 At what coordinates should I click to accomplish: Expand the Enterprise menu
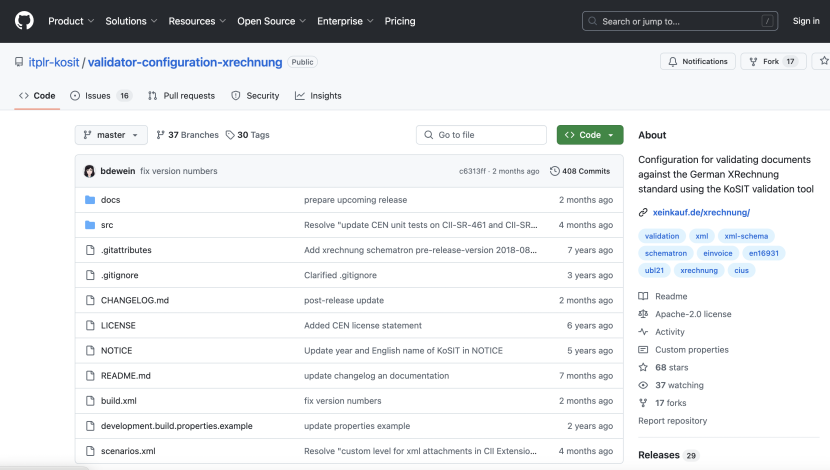pos(345,21)
